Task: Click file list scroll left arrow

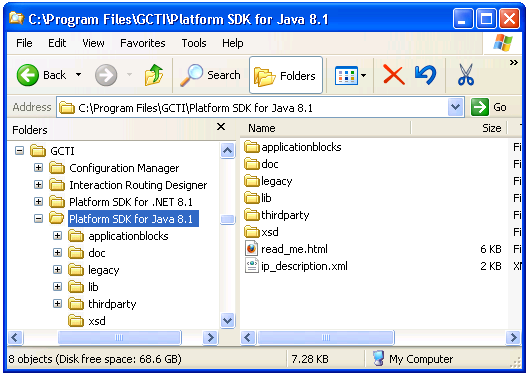Action: [x=248, y=337]
